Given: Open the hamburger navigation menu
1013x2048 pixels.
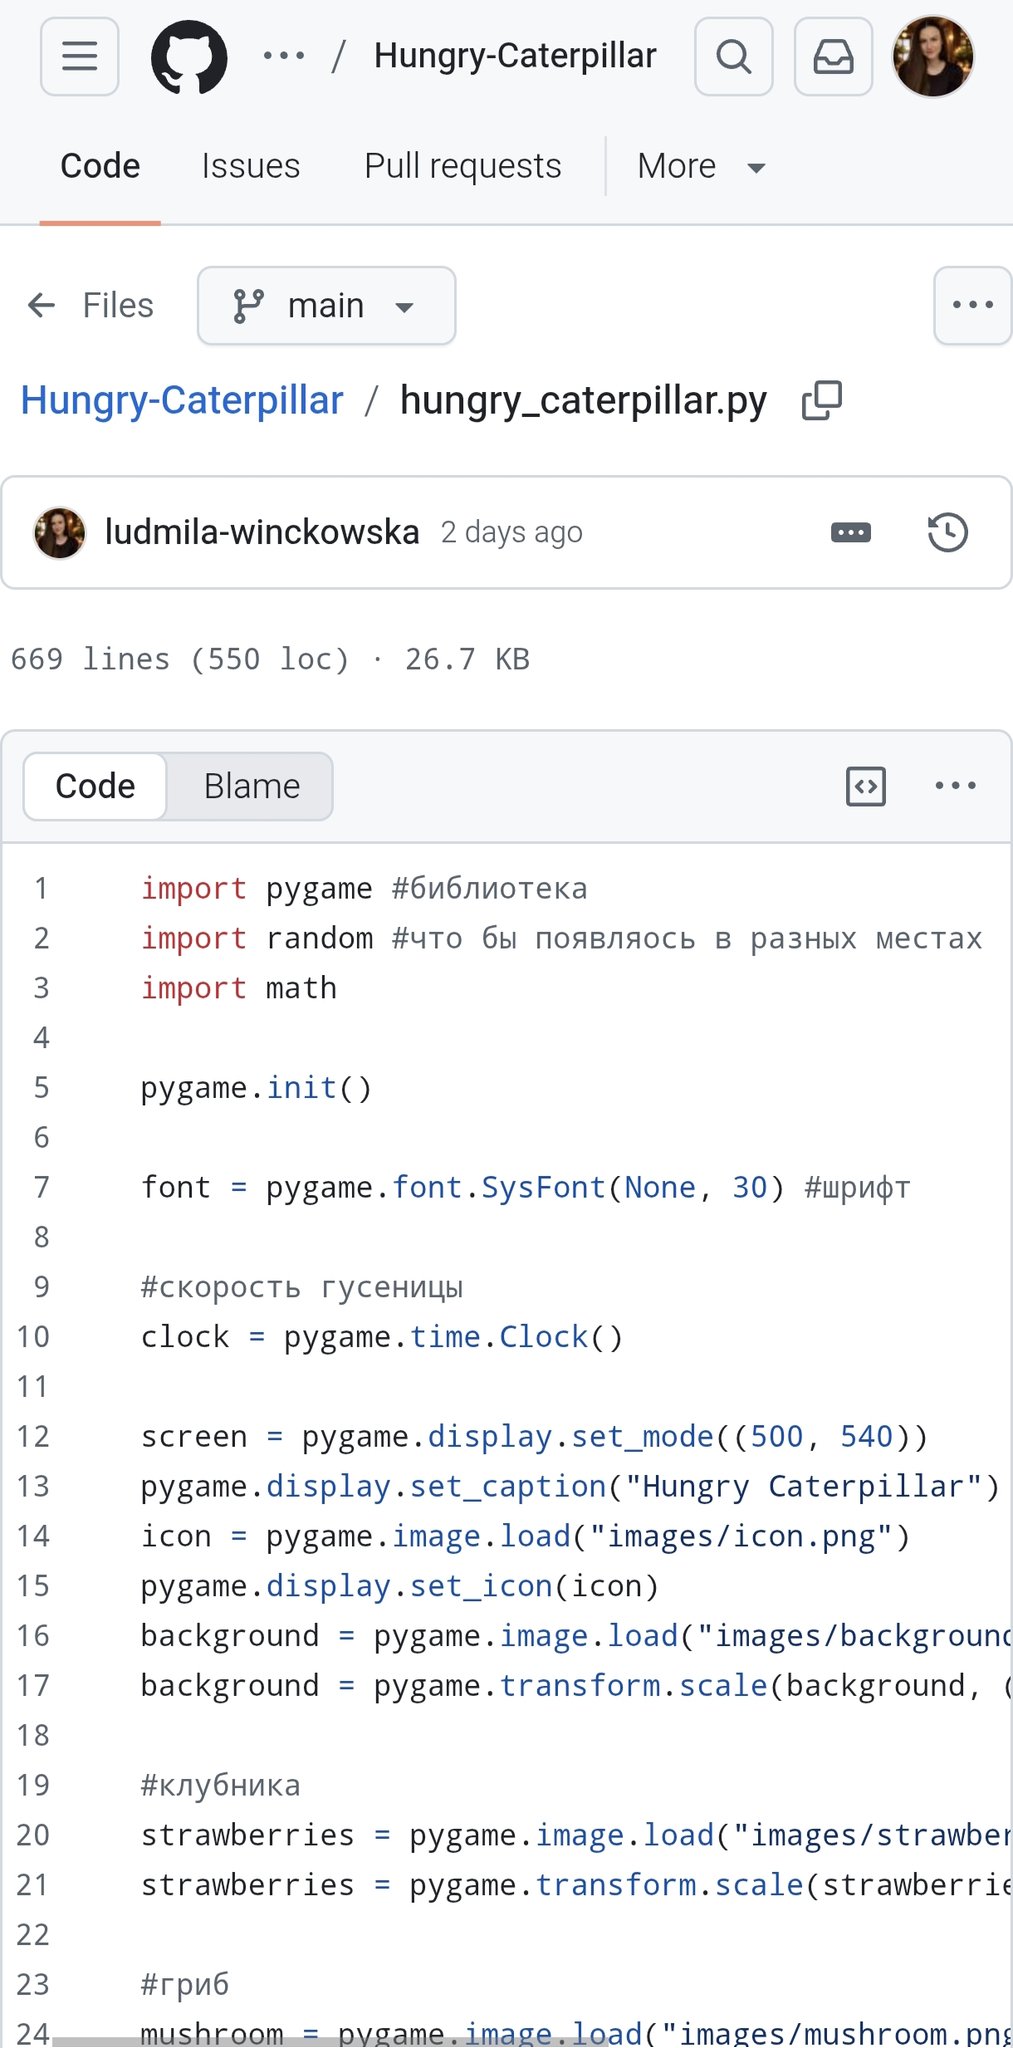Looking at the screenshot, I should 79,57.
